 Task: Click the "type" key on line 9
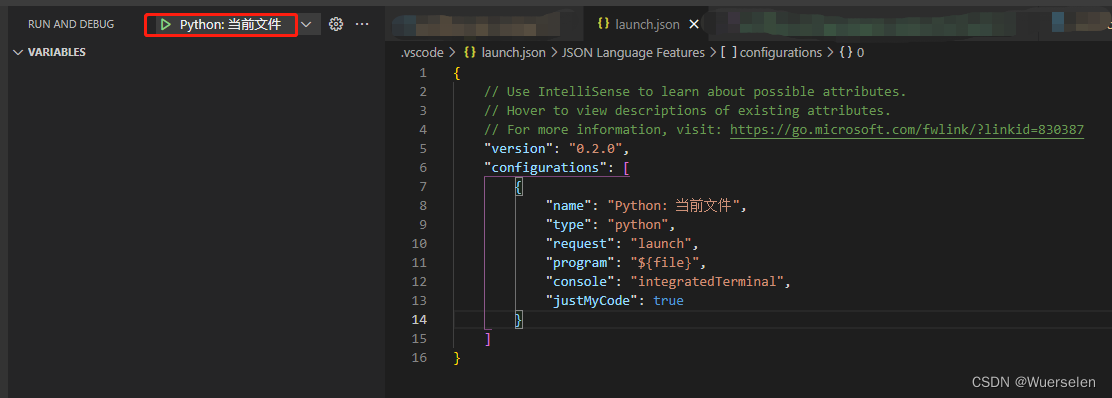569,225
